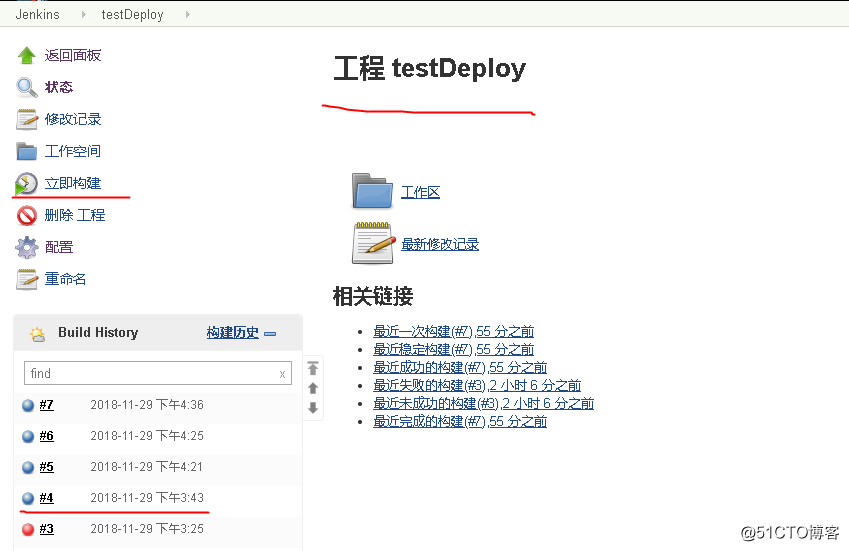Viewport: 849px width, 551px height.
Task: Open build #5 from history
Action: click(x=47, y=467)
